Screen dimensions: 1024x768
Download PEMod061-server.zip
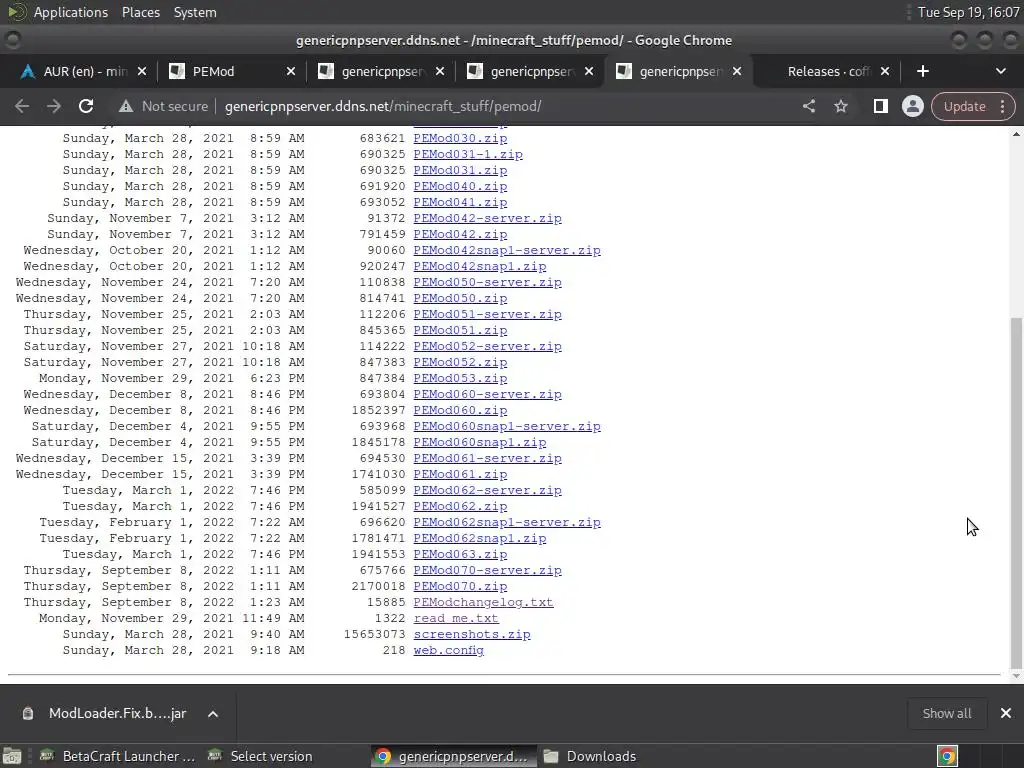487,458
